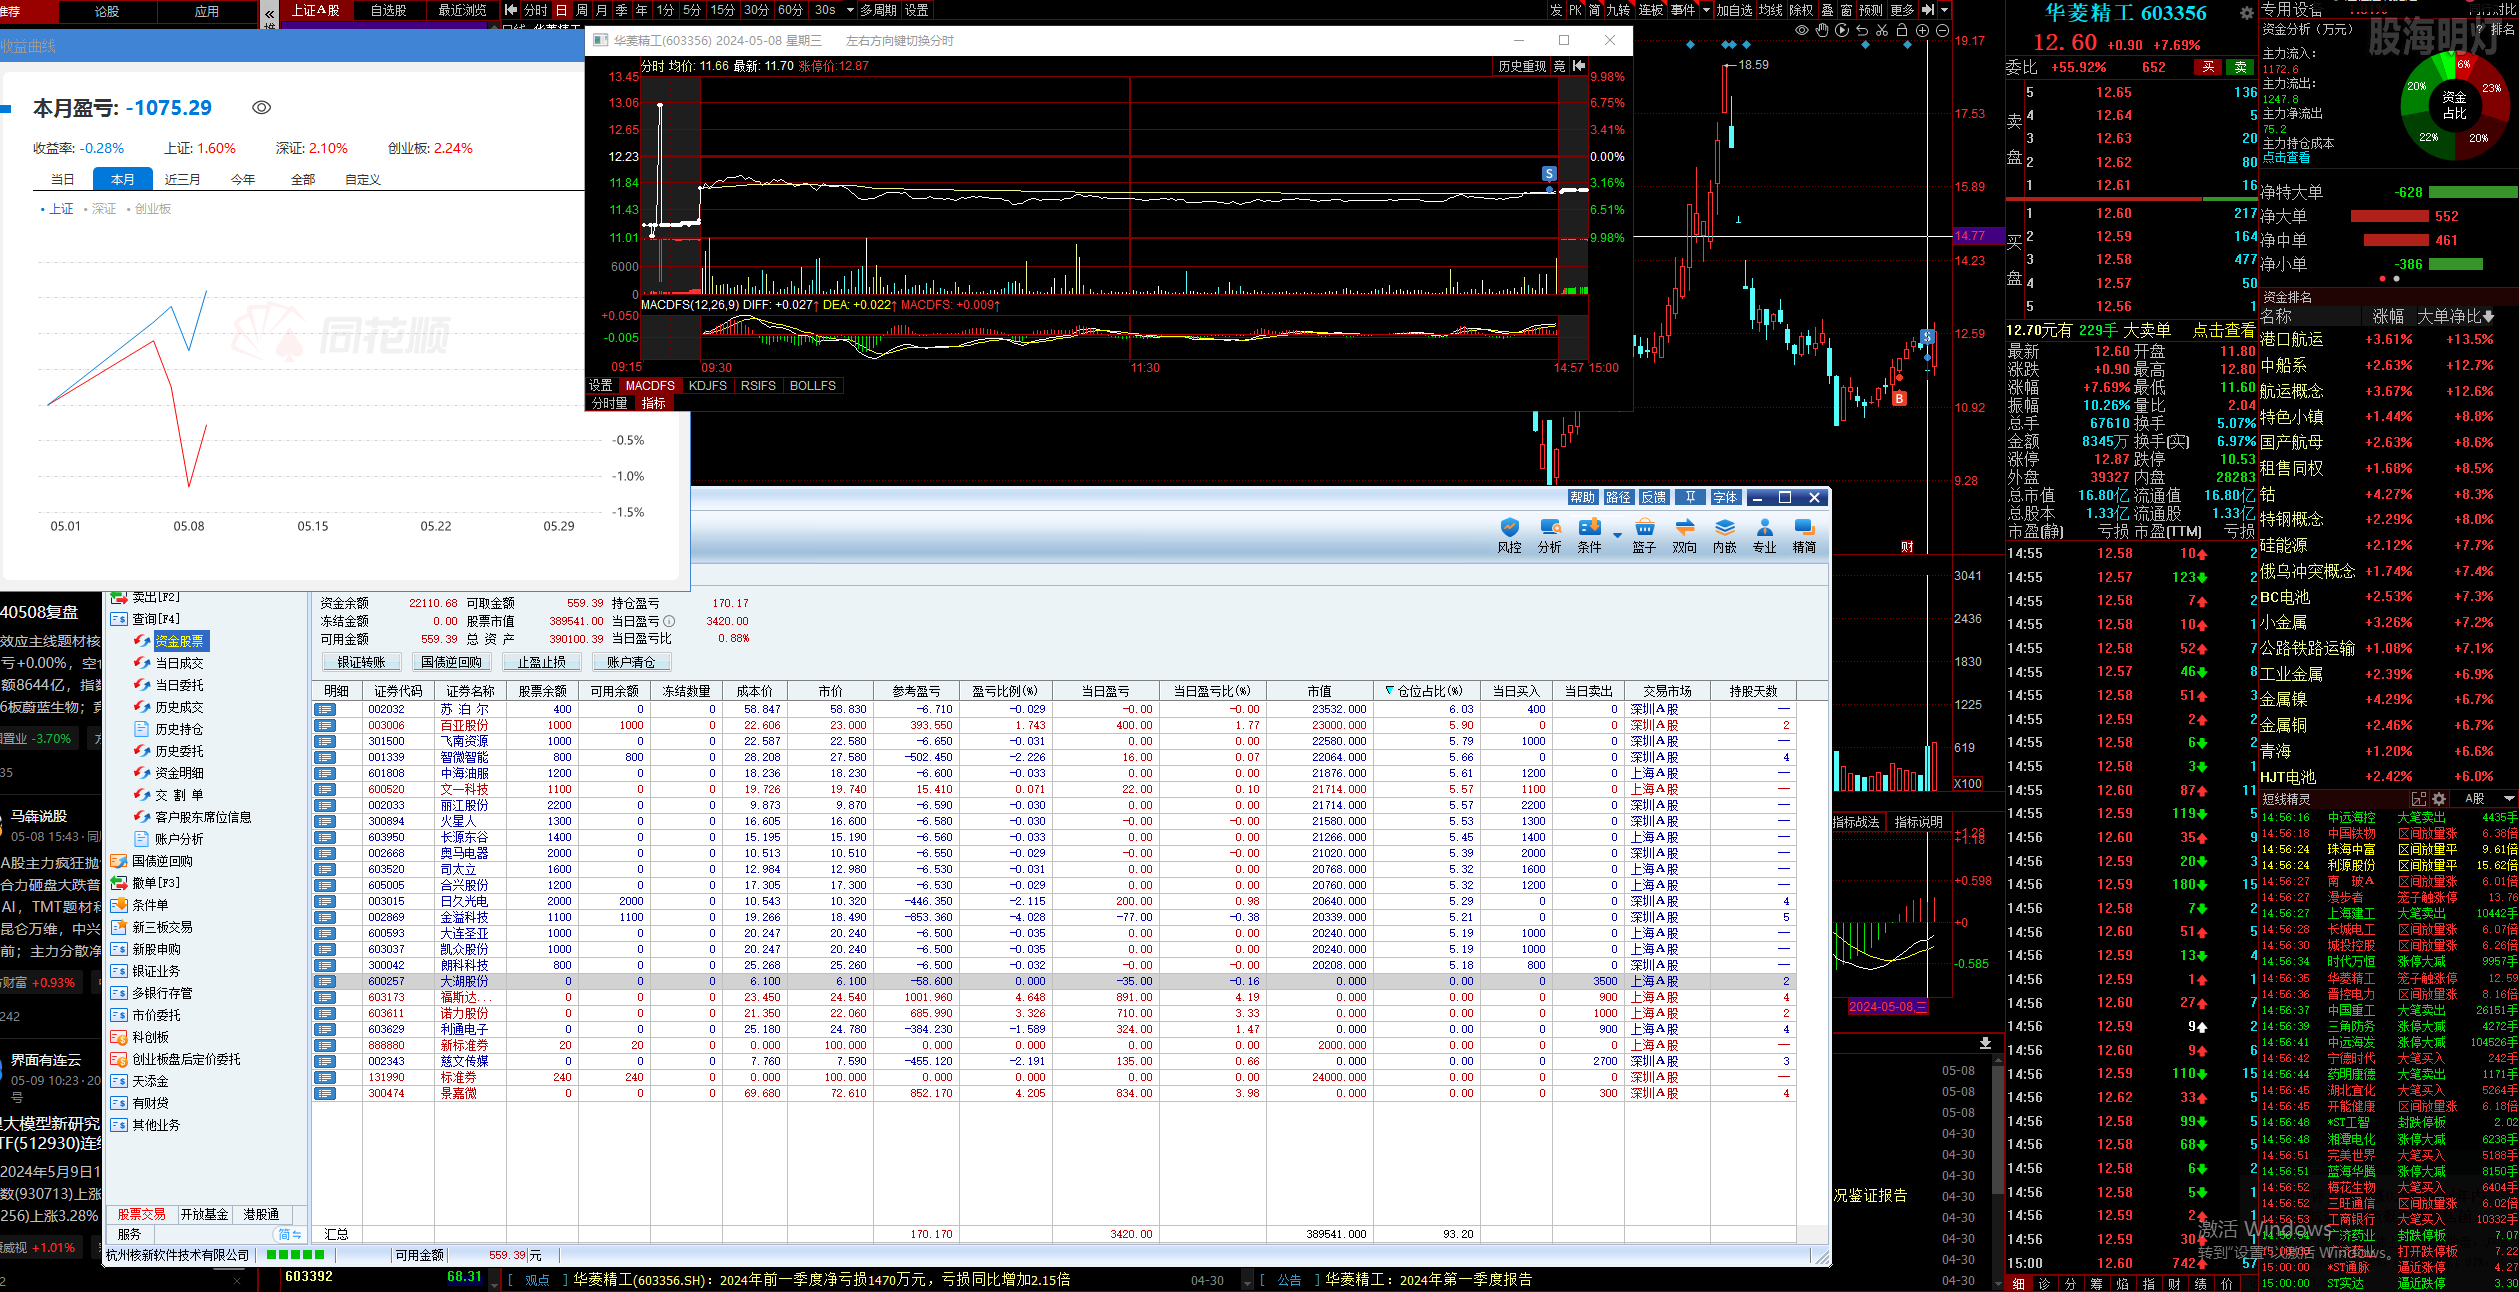The width and height of the screenshot is (2519, 1292).
Task: Click the download arrow icon below K-line indicators
Action: tap(1985, 1043)
